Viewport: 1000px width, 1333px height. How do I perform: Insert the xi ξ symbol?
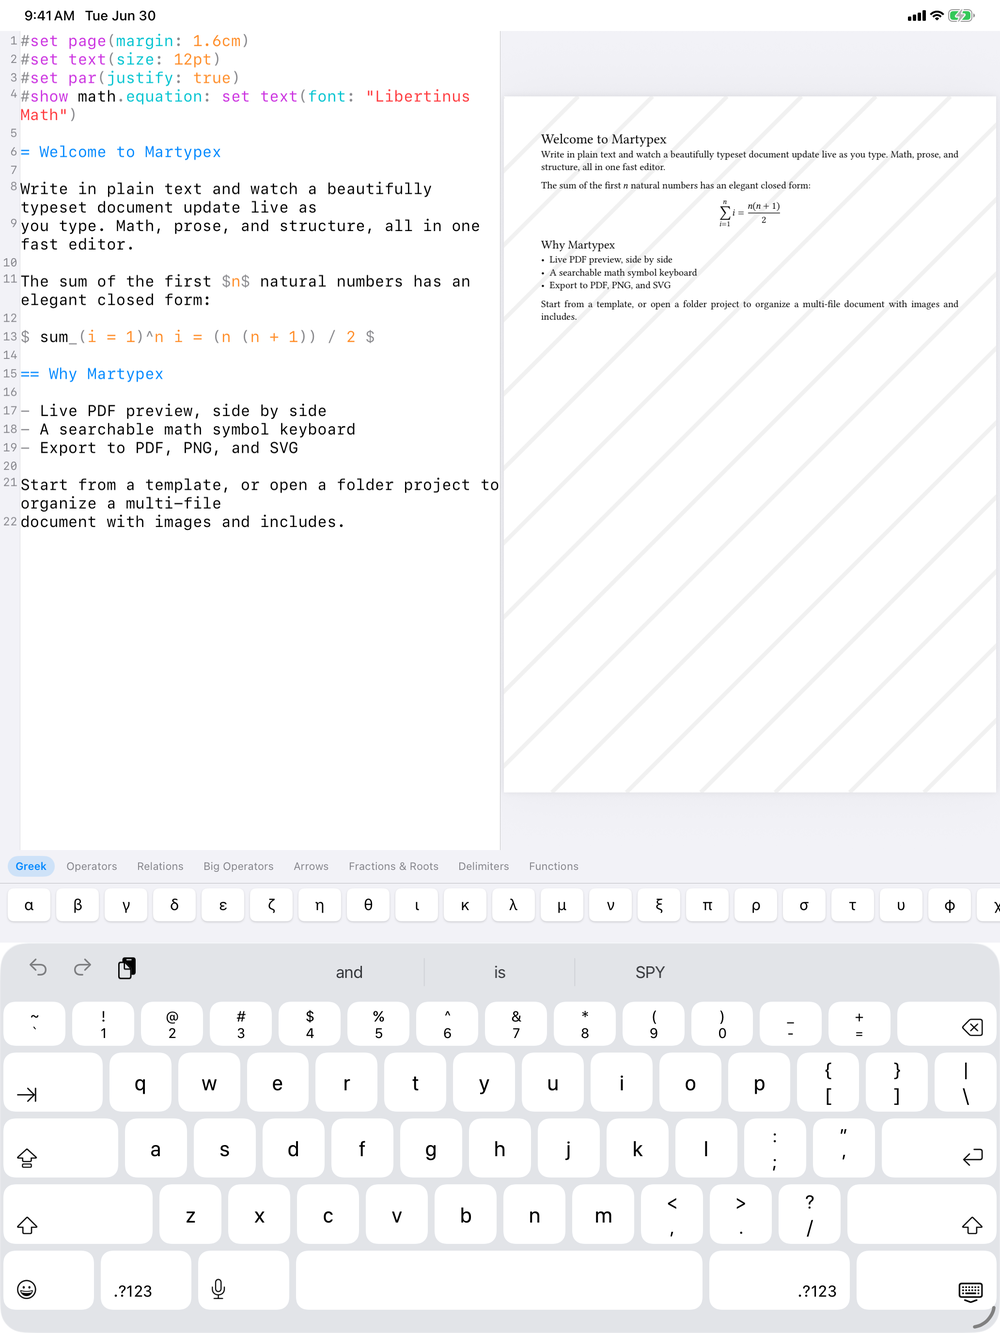tap(659, 905)
